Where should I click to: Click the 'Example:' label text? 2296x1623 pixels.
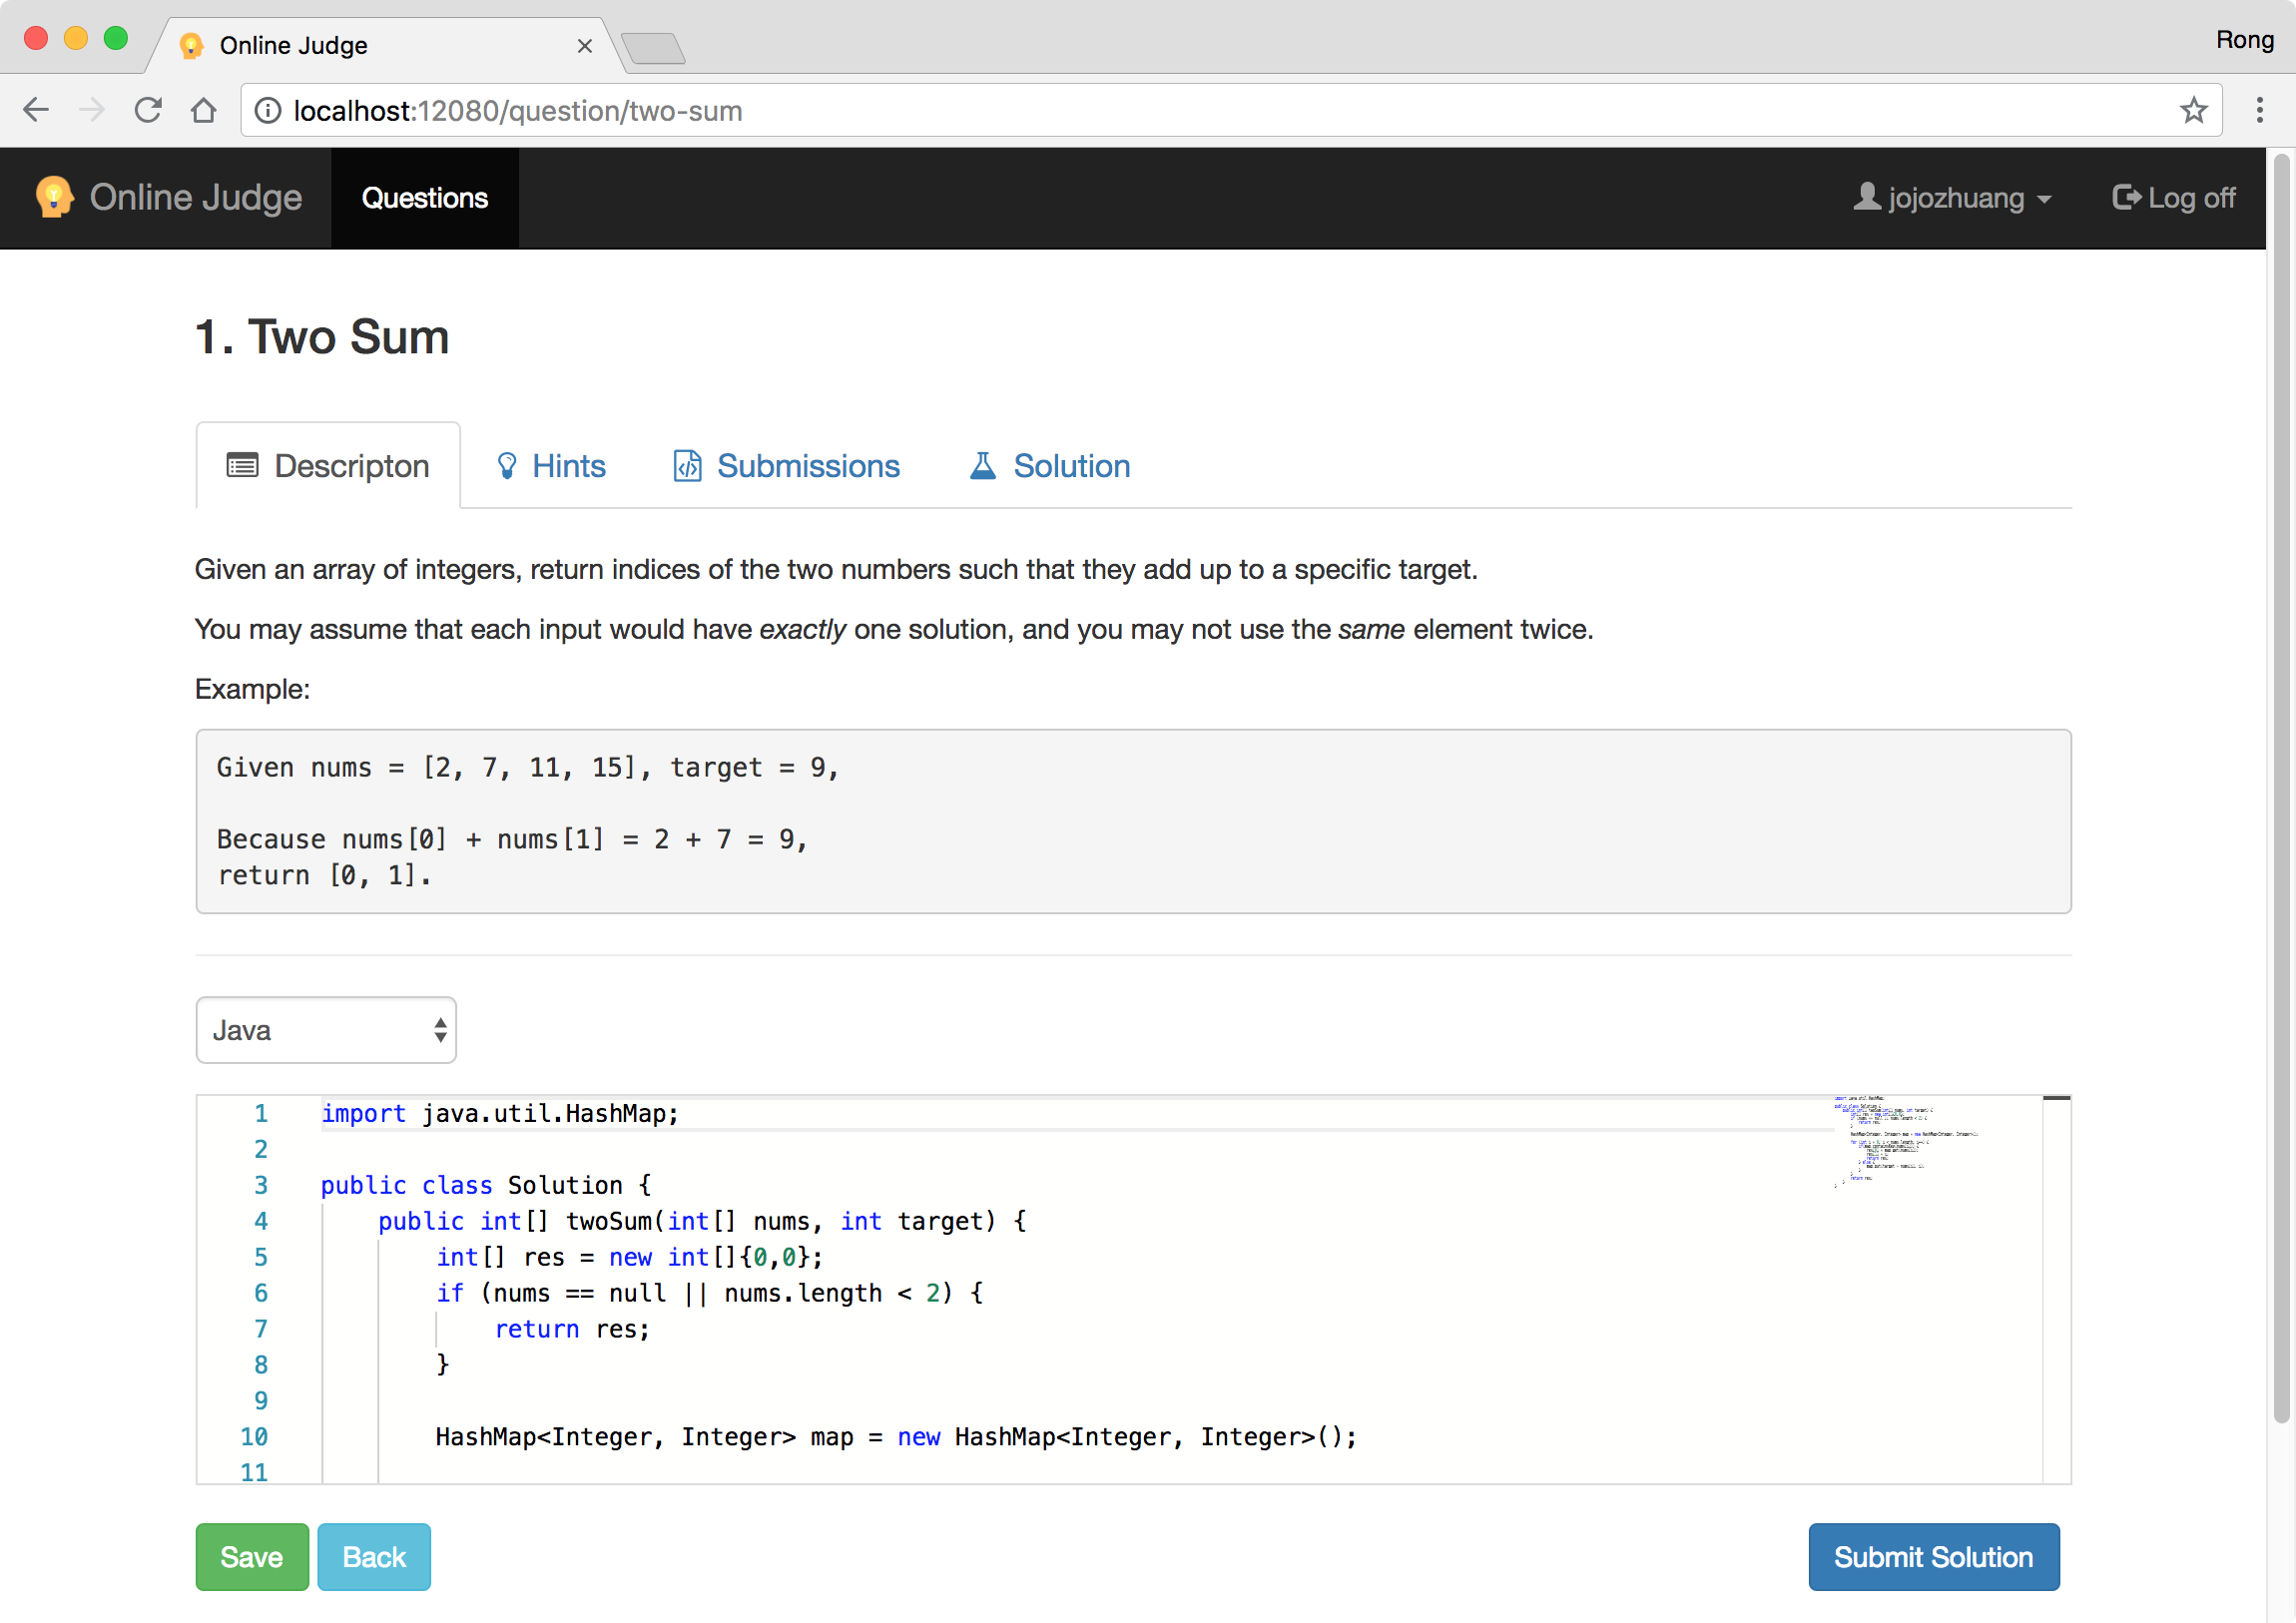coord(252,689)
